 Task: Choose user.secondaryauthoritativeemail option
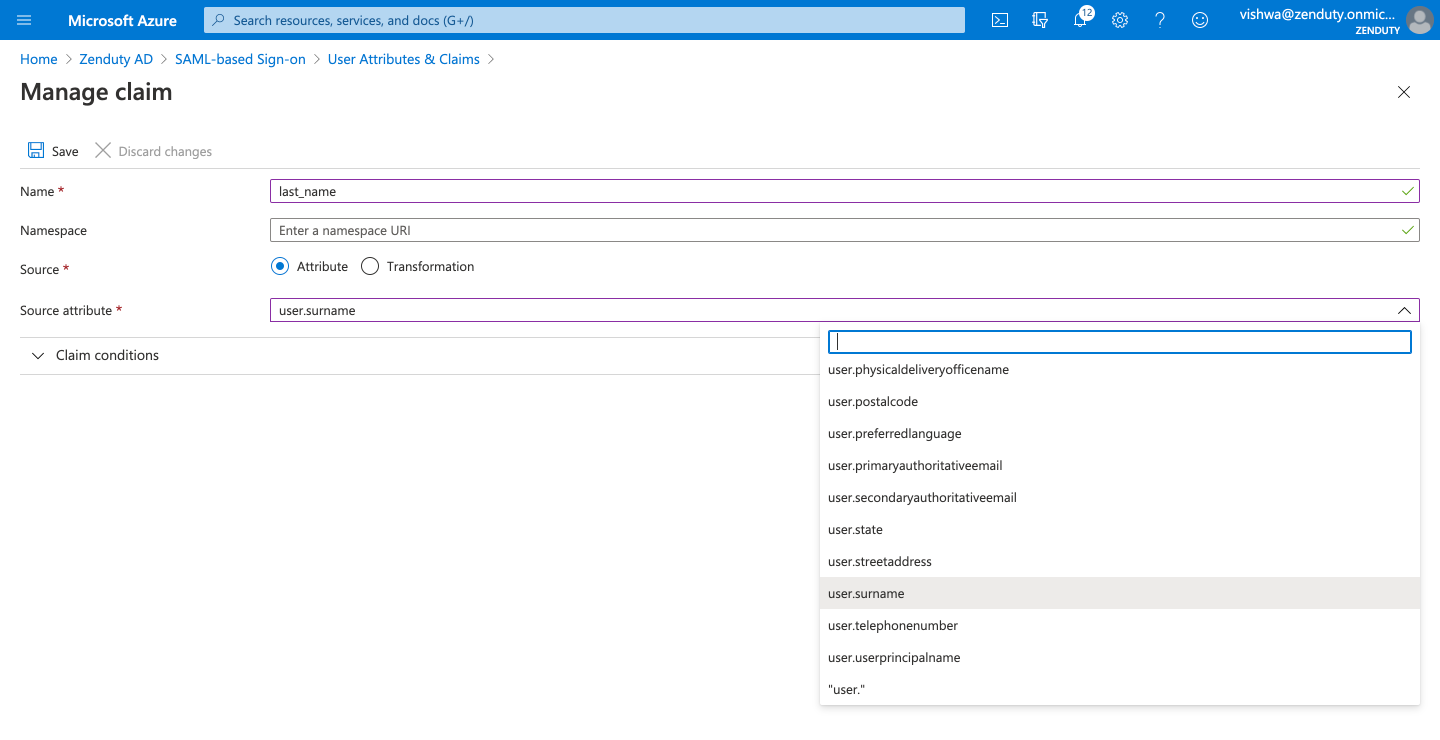[x=1120, y=497]
